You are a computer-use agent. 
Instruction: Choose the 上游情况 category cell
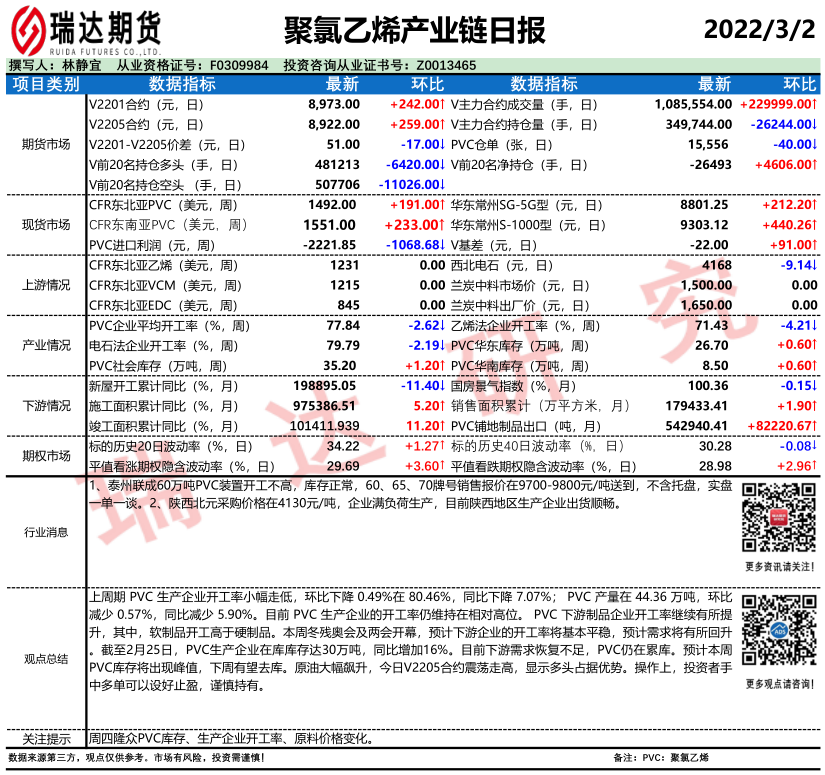[x=46, y=285]
